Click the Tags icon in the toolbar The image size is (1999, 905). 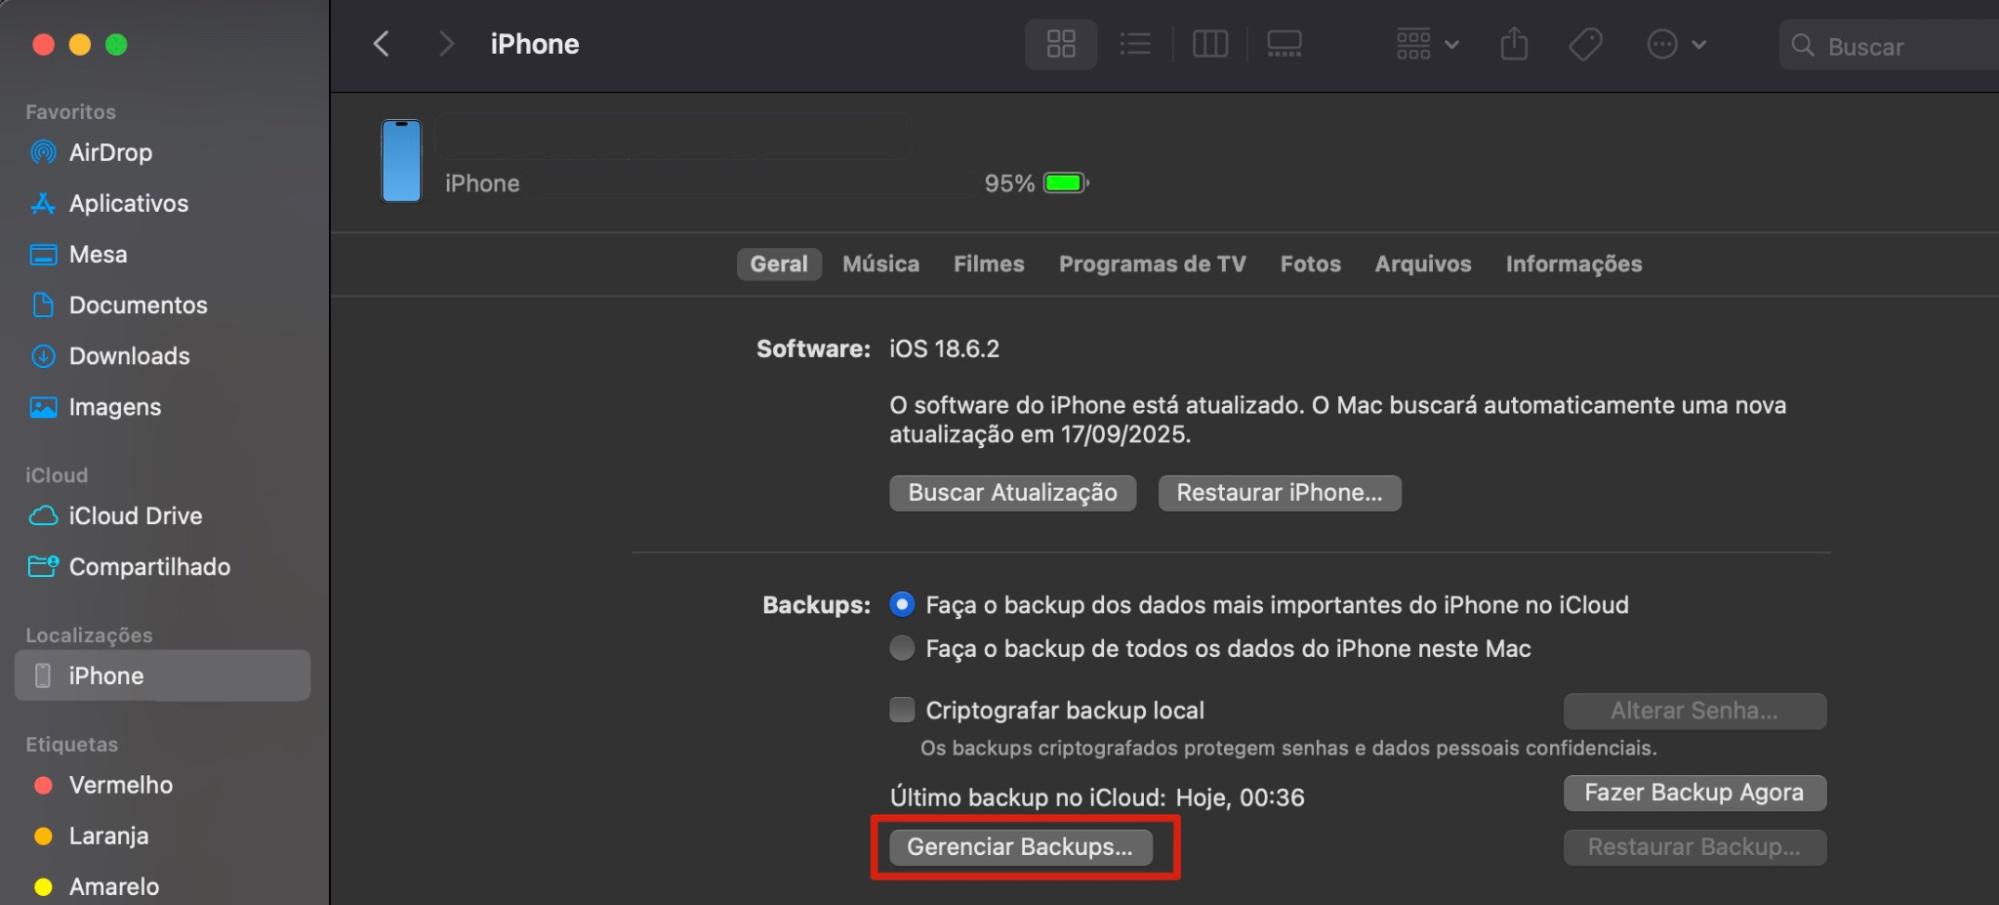click(1585, 44)
